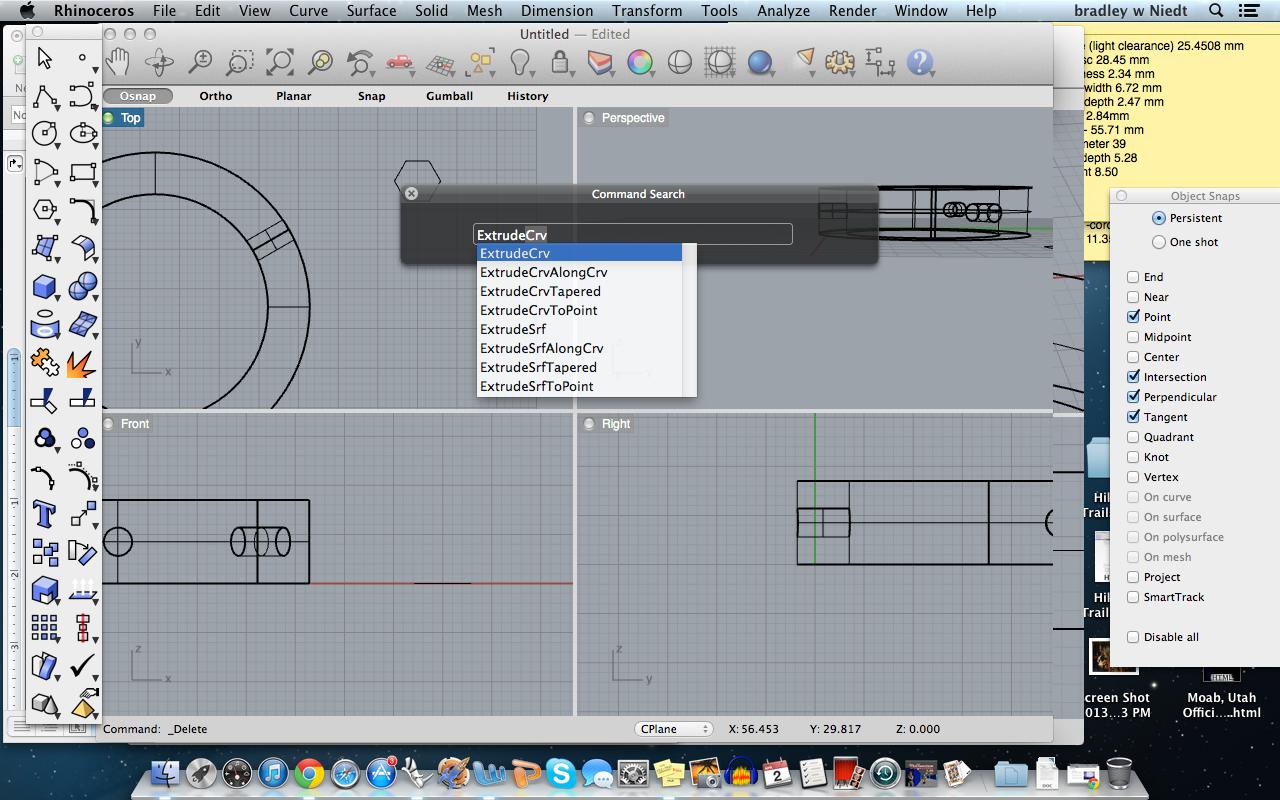This screenshot has width=1280, height=800.
Task: Expand the Front viewport title menu
Action: (135, 424)
